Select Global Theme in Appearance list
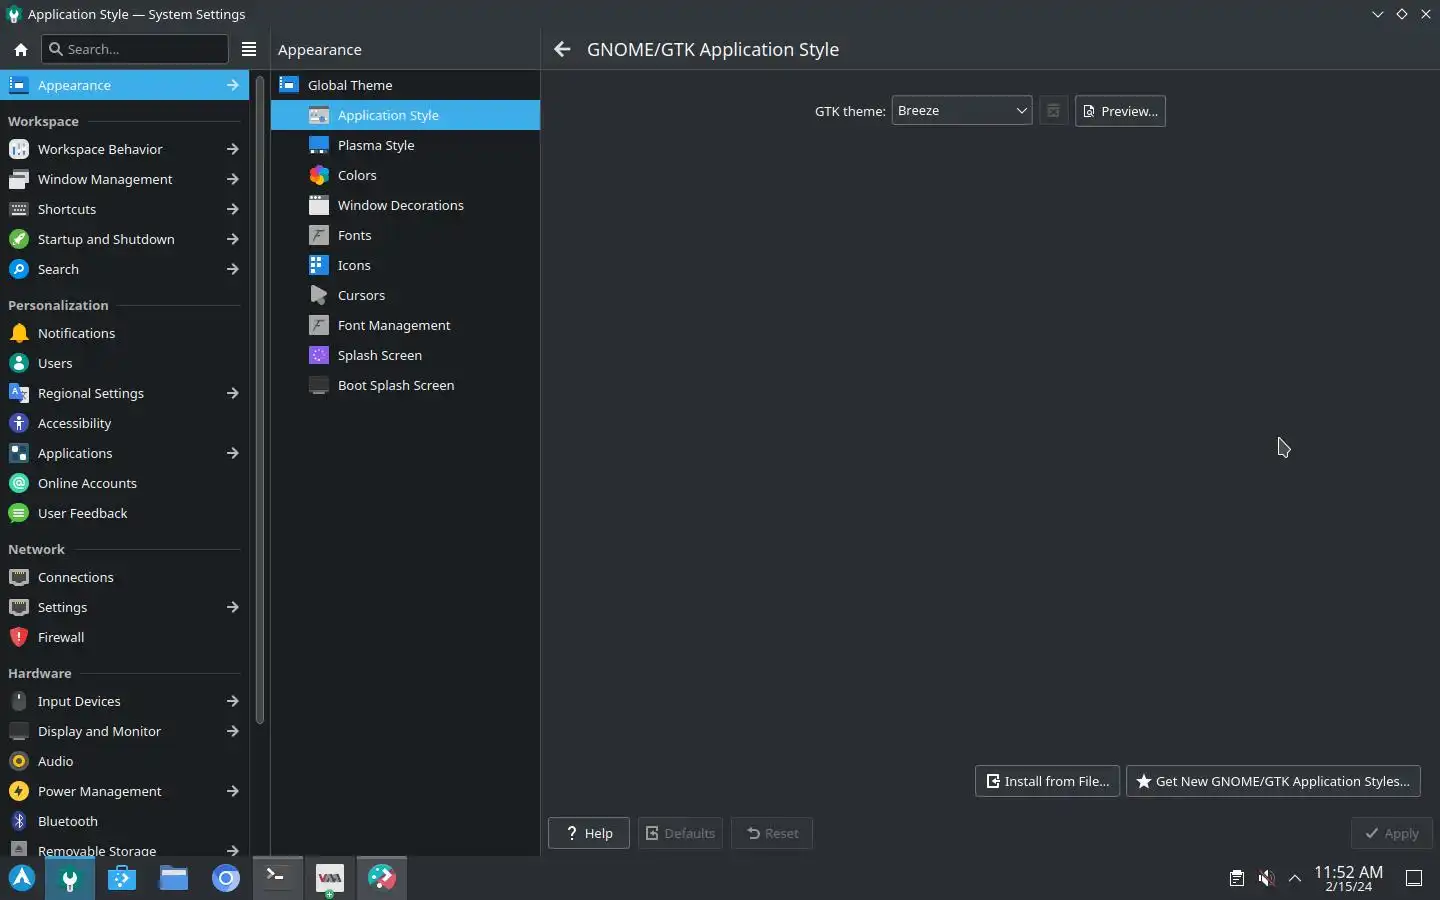The image size is (1440, 900). click(x=405, y=85)
